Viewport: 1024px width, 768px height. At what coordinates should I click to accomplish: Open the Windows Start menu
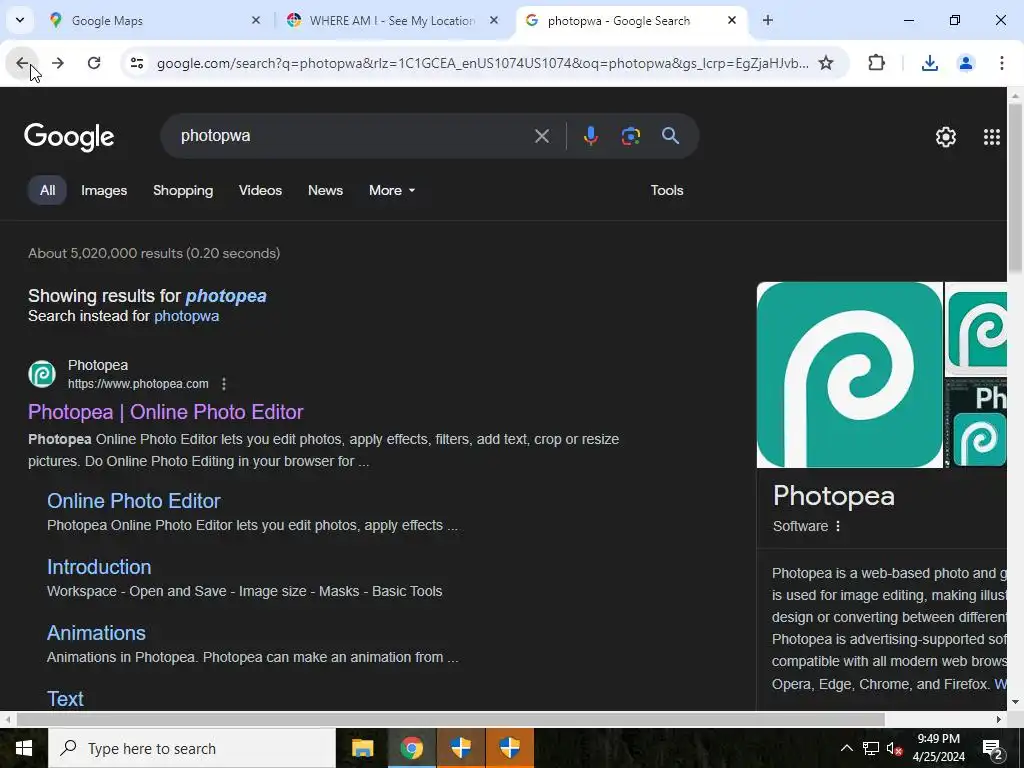24,748
